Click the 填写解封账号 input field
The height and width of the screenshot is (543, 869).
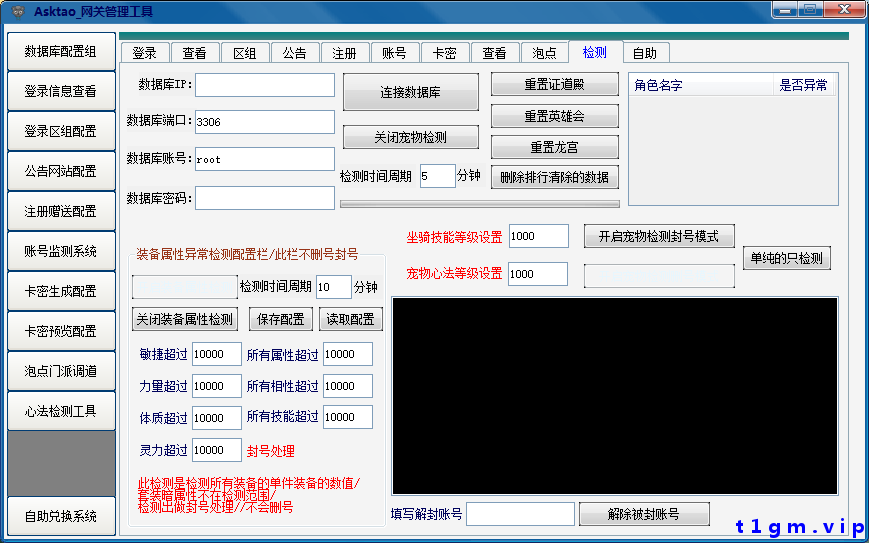coord(520,514)
